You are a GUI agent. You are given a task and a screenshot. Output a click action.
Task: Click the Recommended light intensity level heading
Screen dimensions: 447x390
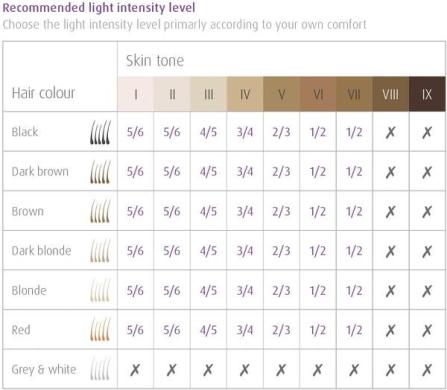99,8
